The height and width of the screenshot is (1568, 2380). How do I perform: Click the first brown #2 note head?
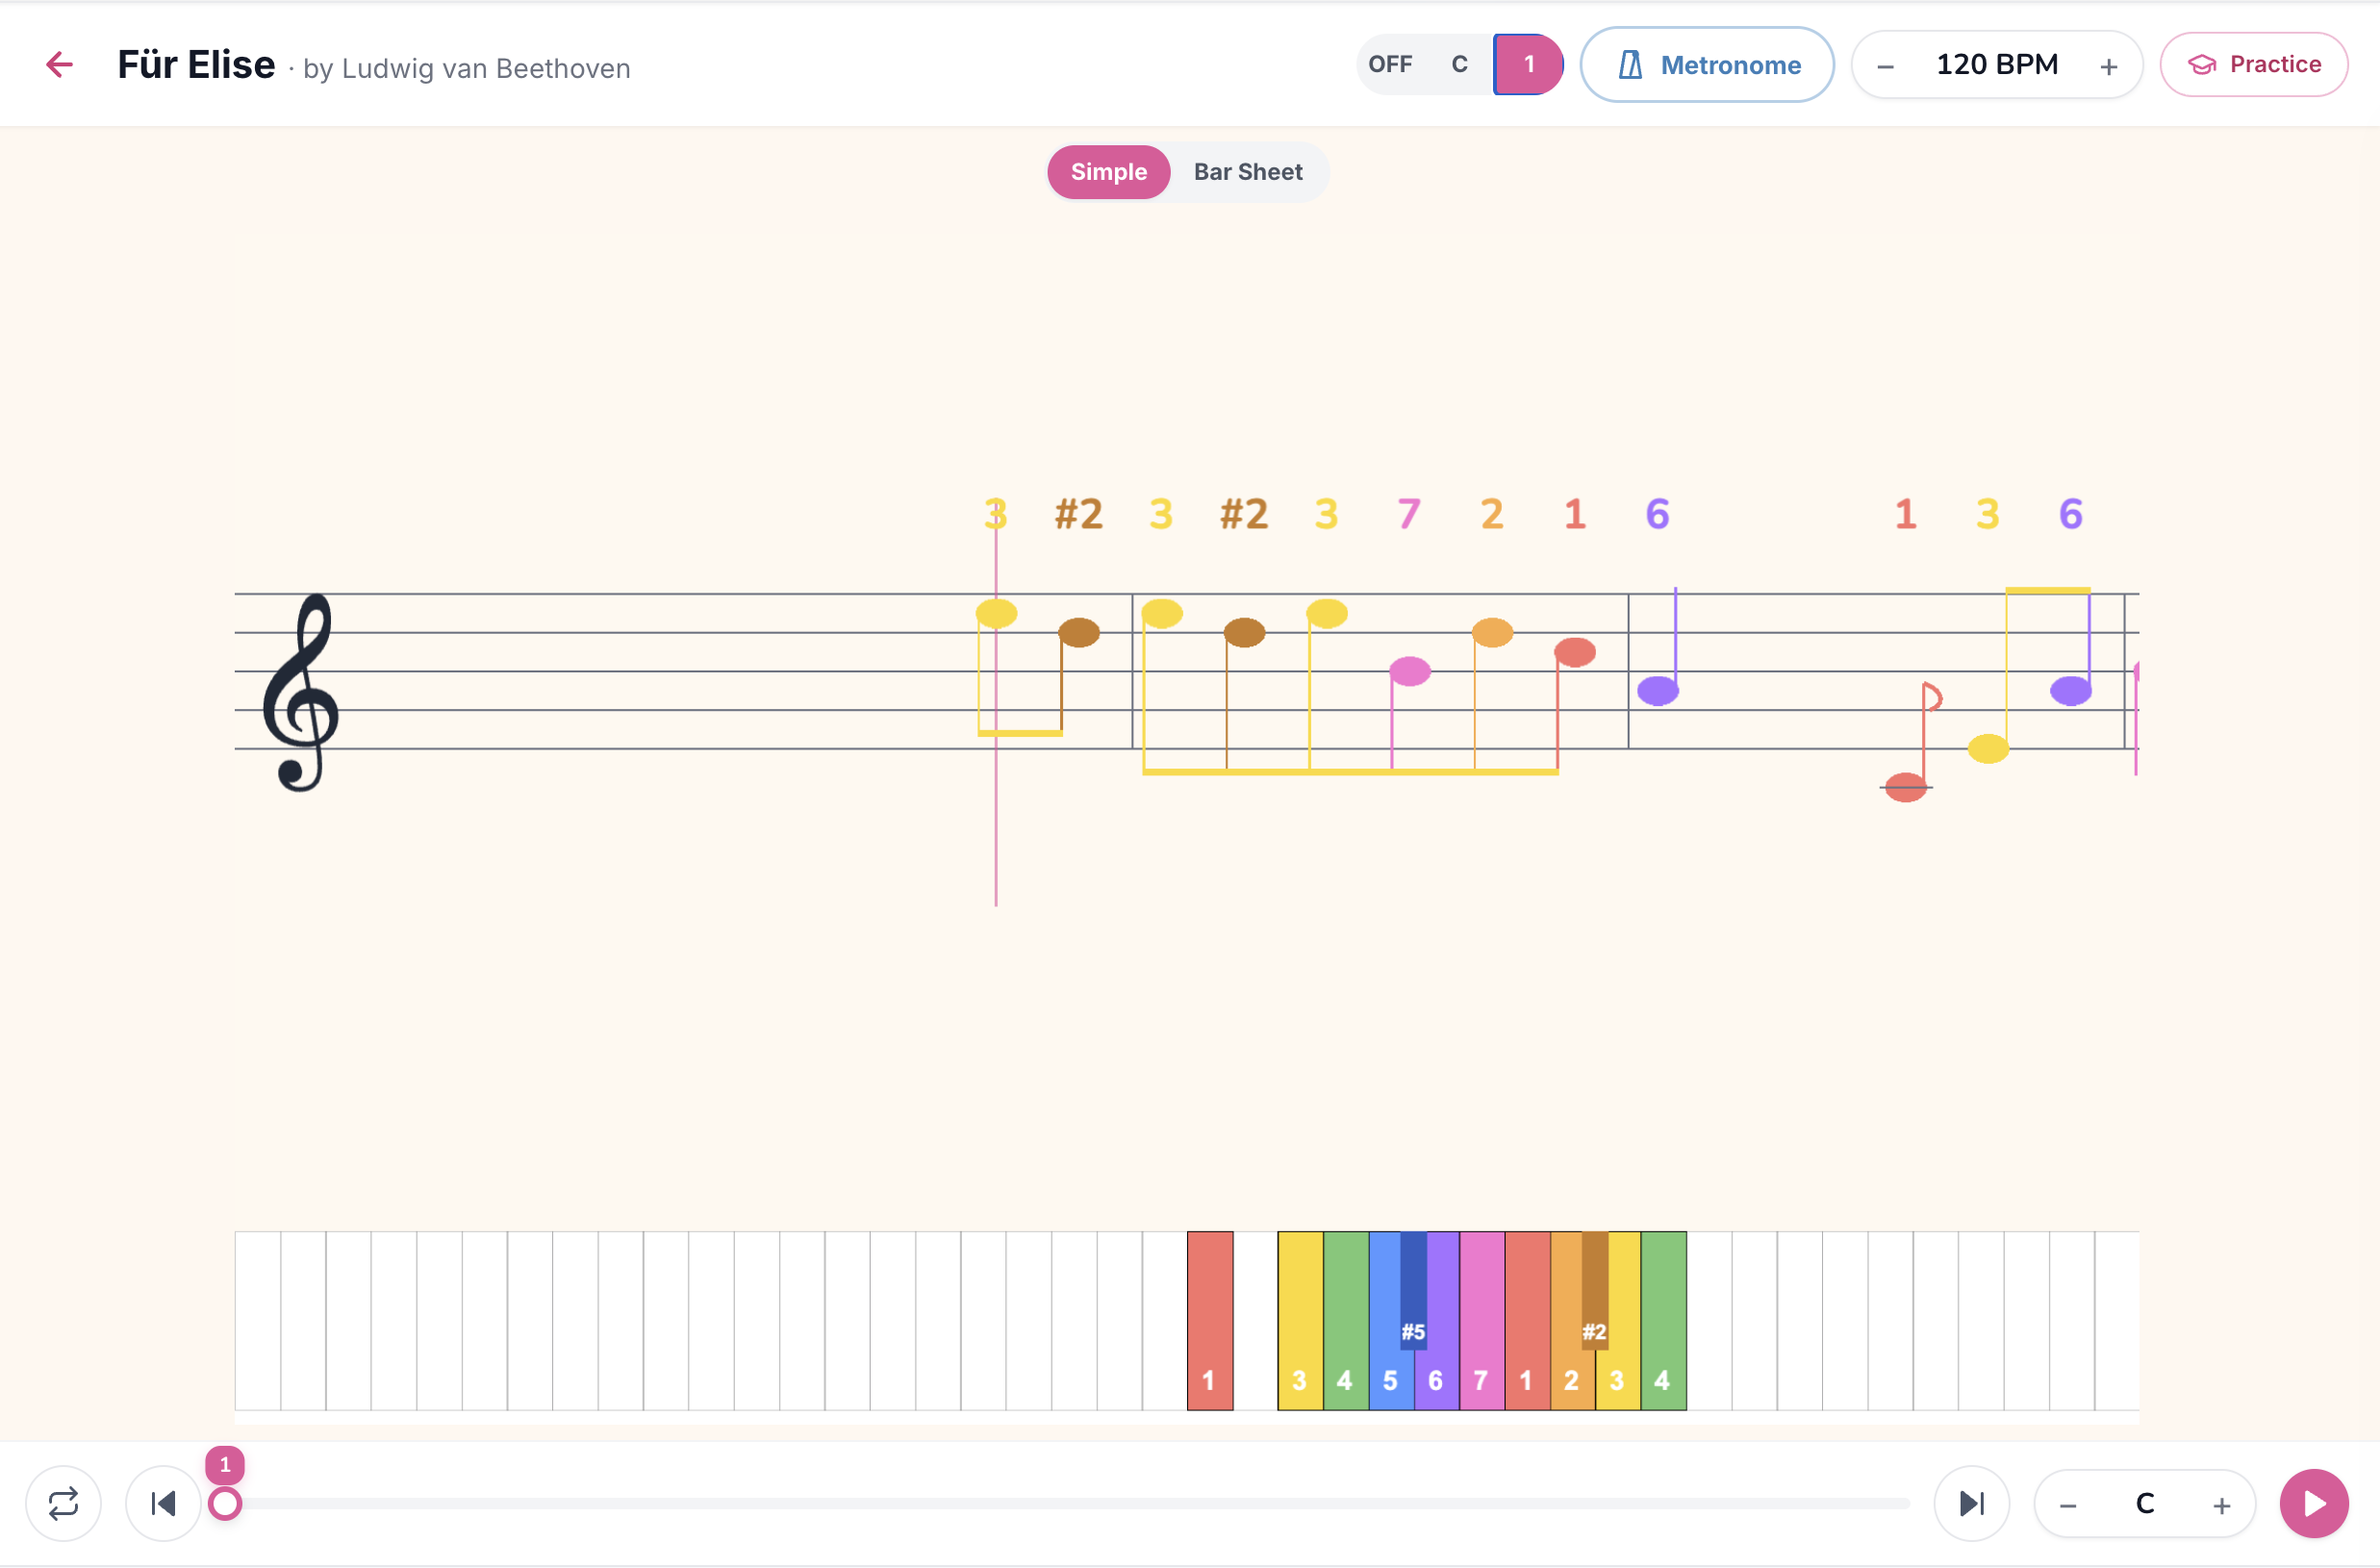pos(1079,632)
